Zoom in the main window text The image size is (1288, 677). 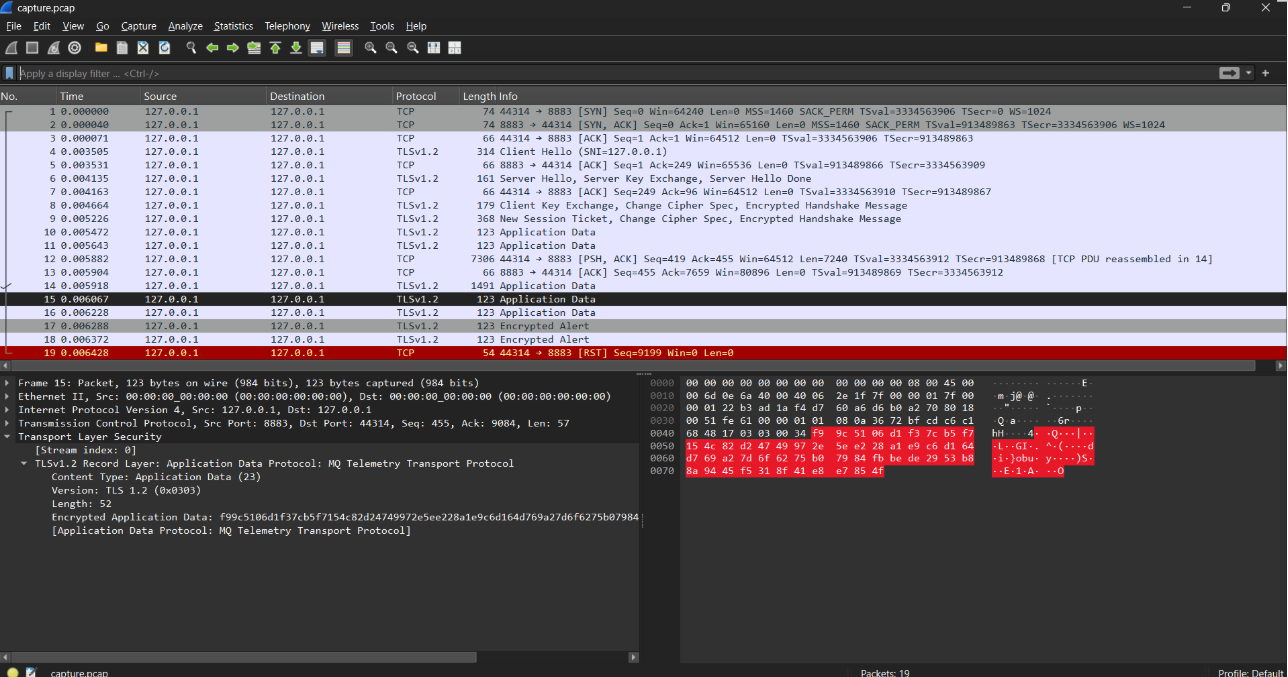370,48
